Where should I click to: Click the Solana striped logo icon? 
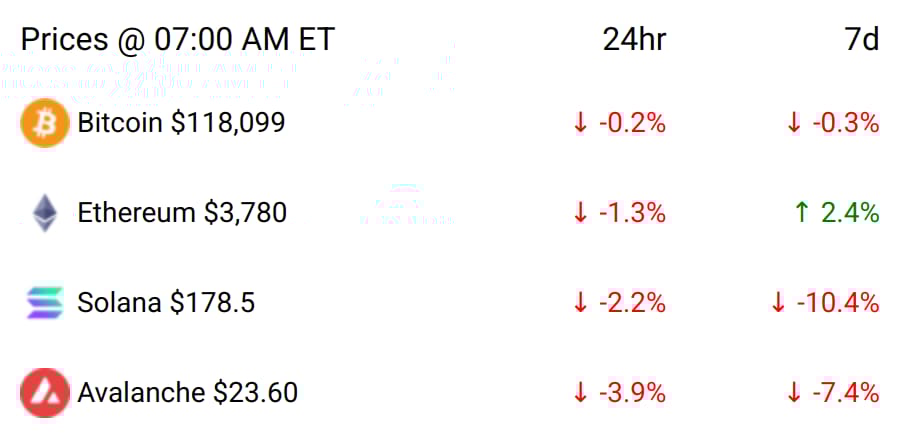pyautogui.click(x=45, y=303)
